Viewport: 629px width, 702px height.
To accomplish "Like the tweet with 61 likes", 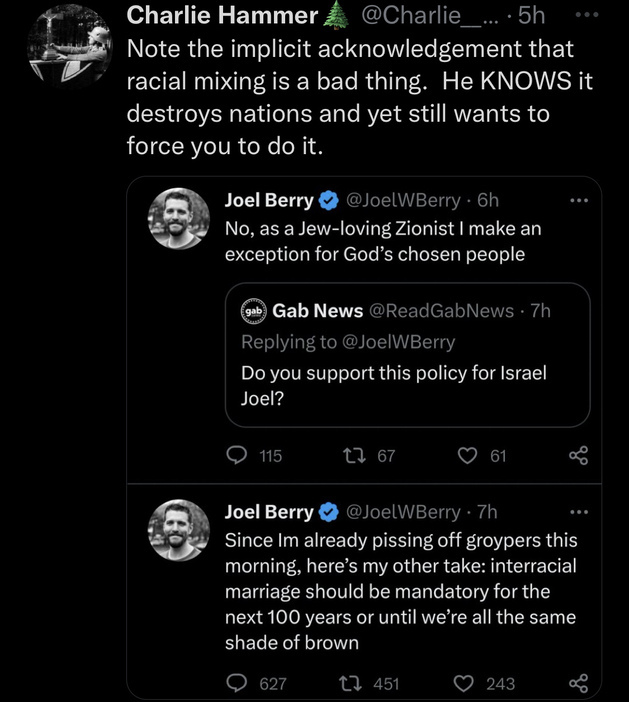I will [x=469, y=455].
